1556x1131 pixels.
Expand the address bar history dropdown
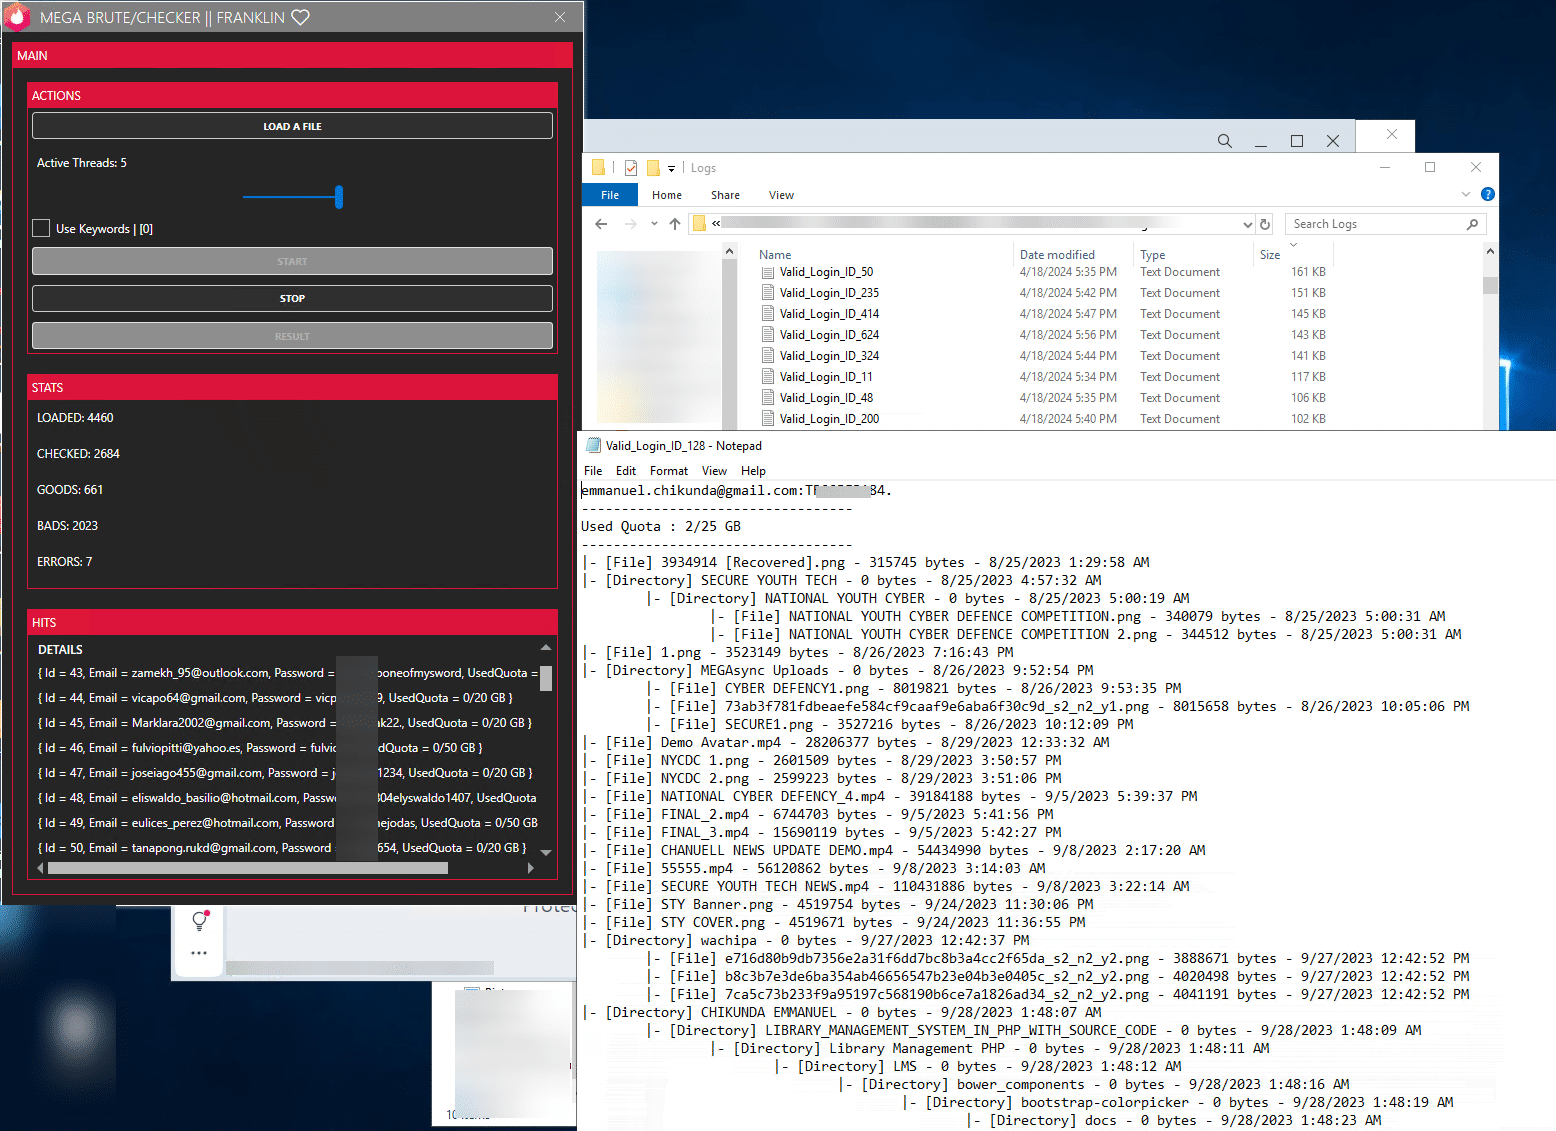pos(1247,225)
